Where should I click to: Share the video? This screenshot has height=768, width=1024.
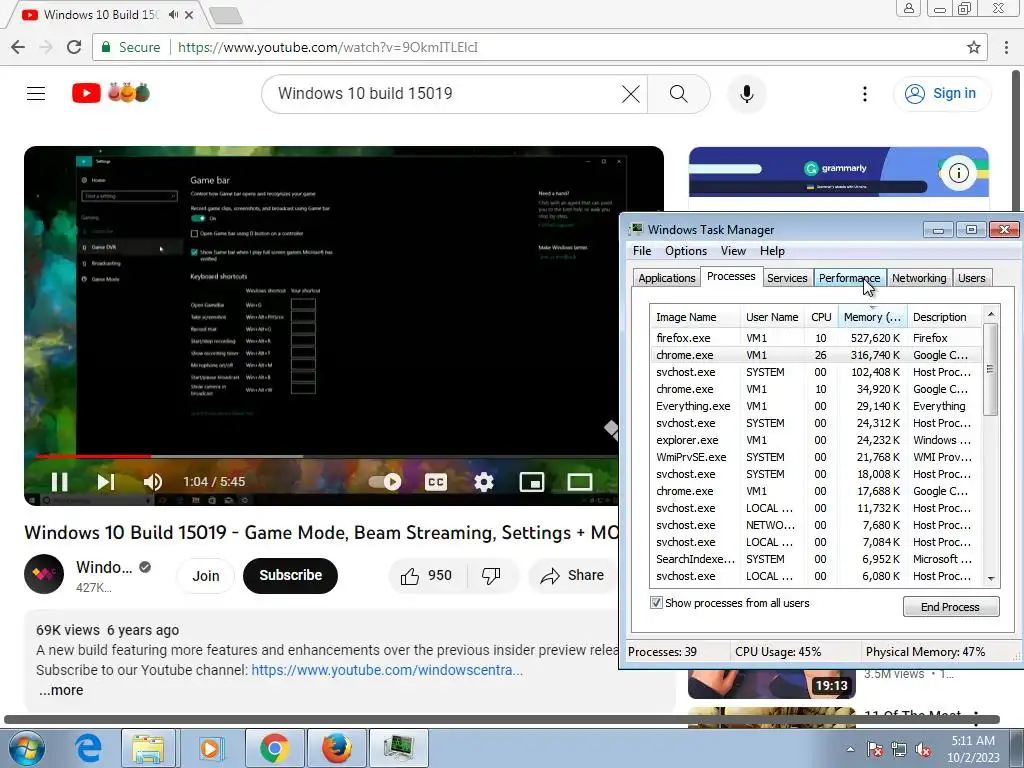click(x=573, y=575)
